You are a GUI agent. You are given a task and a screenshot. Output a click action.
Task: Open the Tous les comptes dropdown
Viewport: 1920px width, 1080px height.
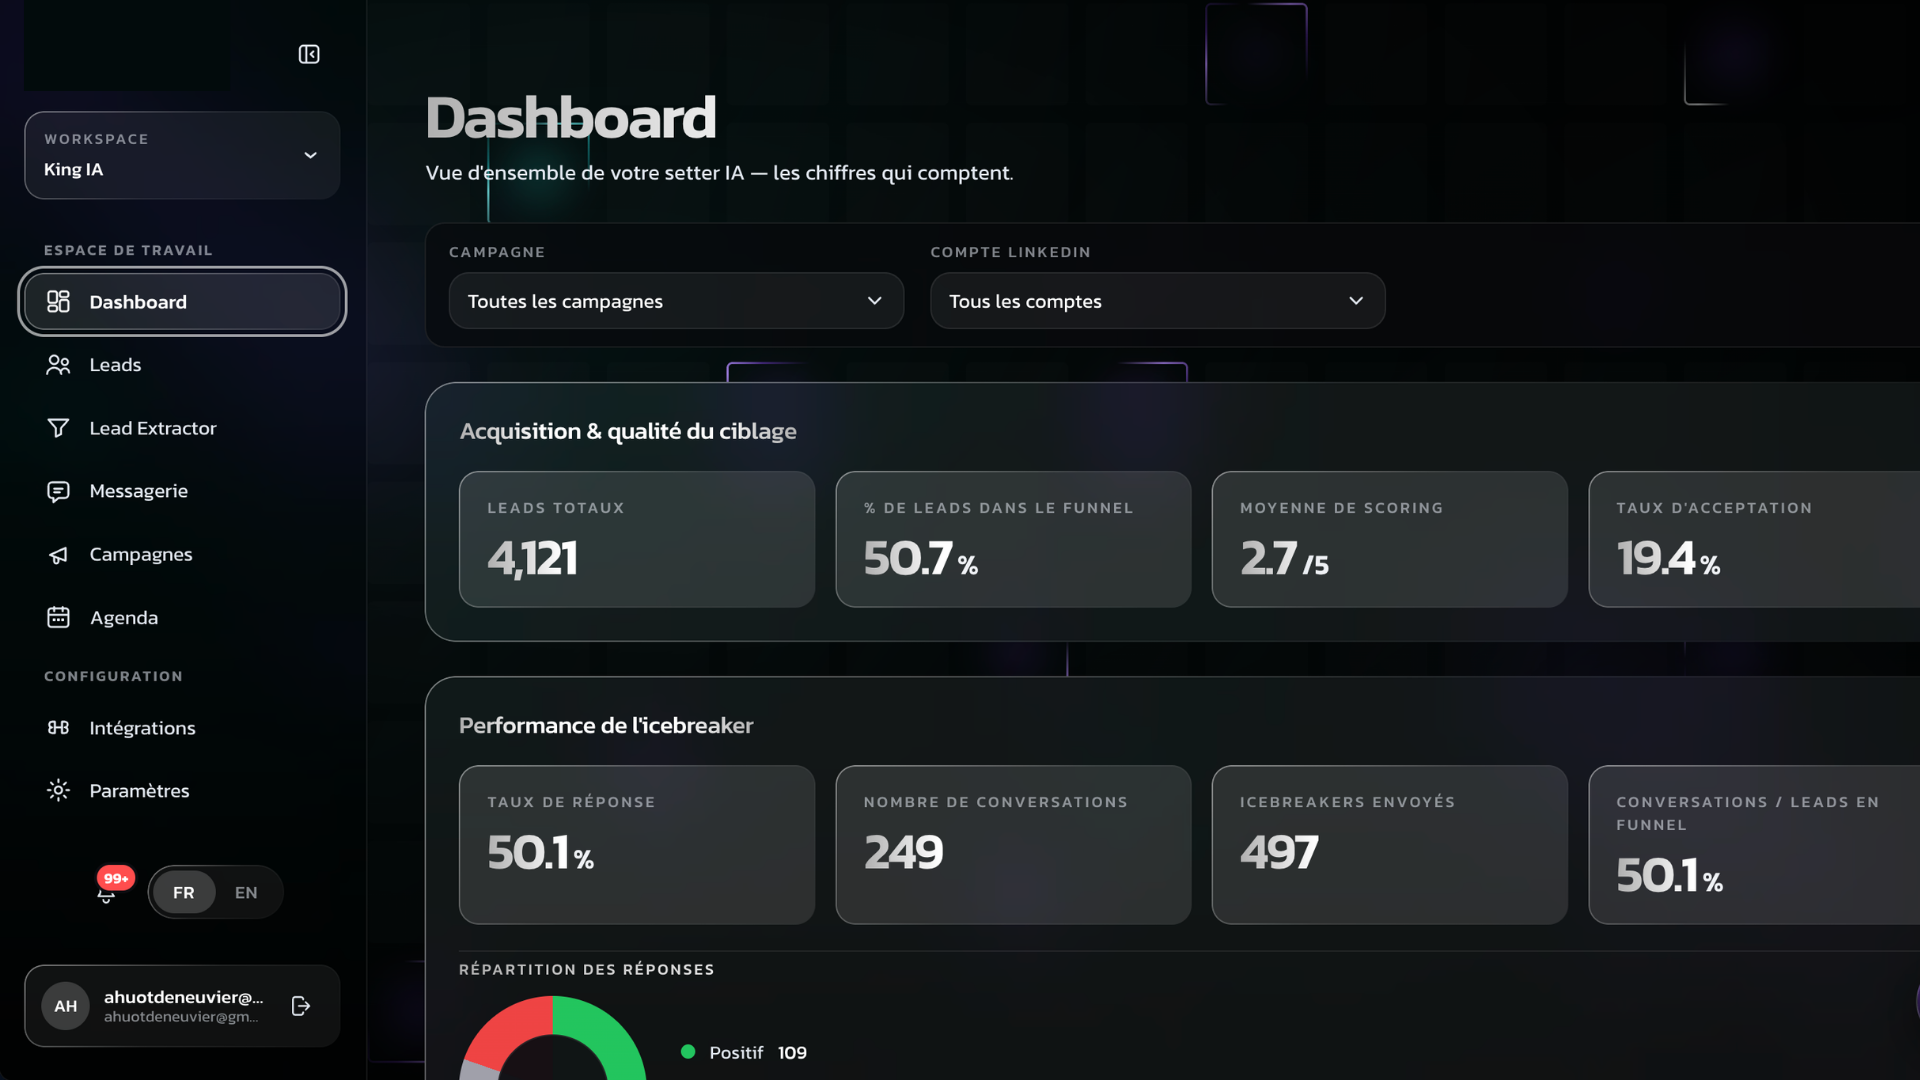click(x=1158, y=301)
